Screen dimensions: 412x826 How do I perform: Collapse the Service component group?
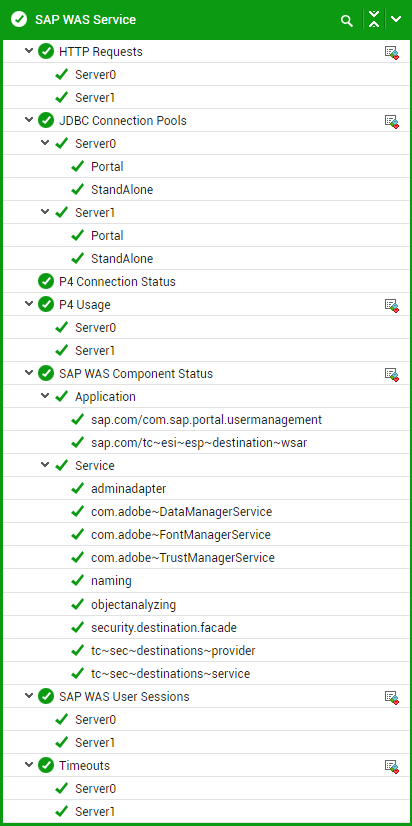tap(45, 465)
